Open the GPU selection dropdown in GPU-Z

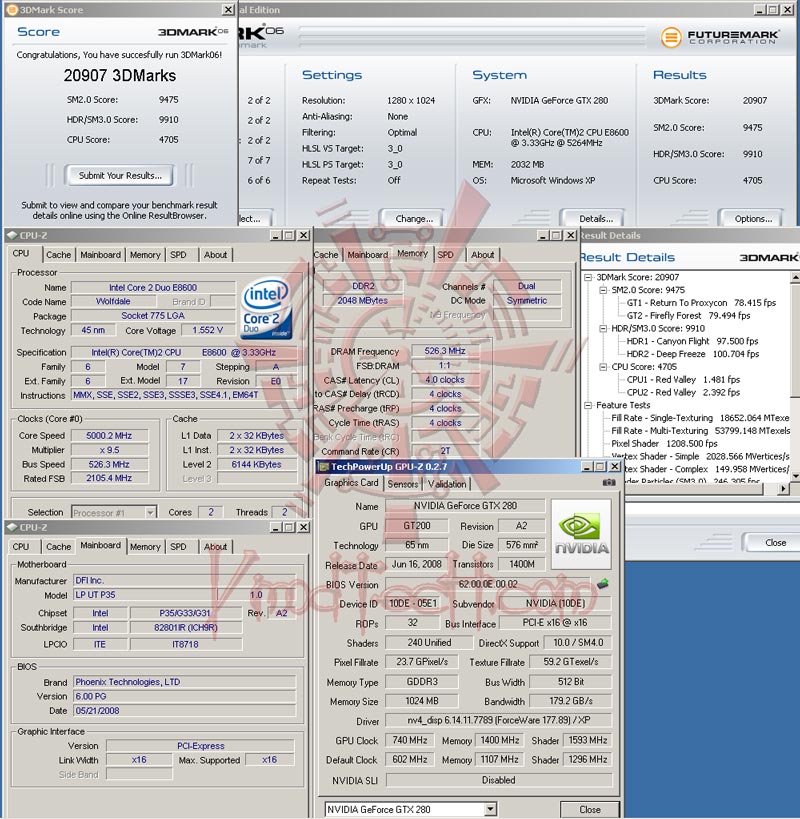click(x=490, y=809)
